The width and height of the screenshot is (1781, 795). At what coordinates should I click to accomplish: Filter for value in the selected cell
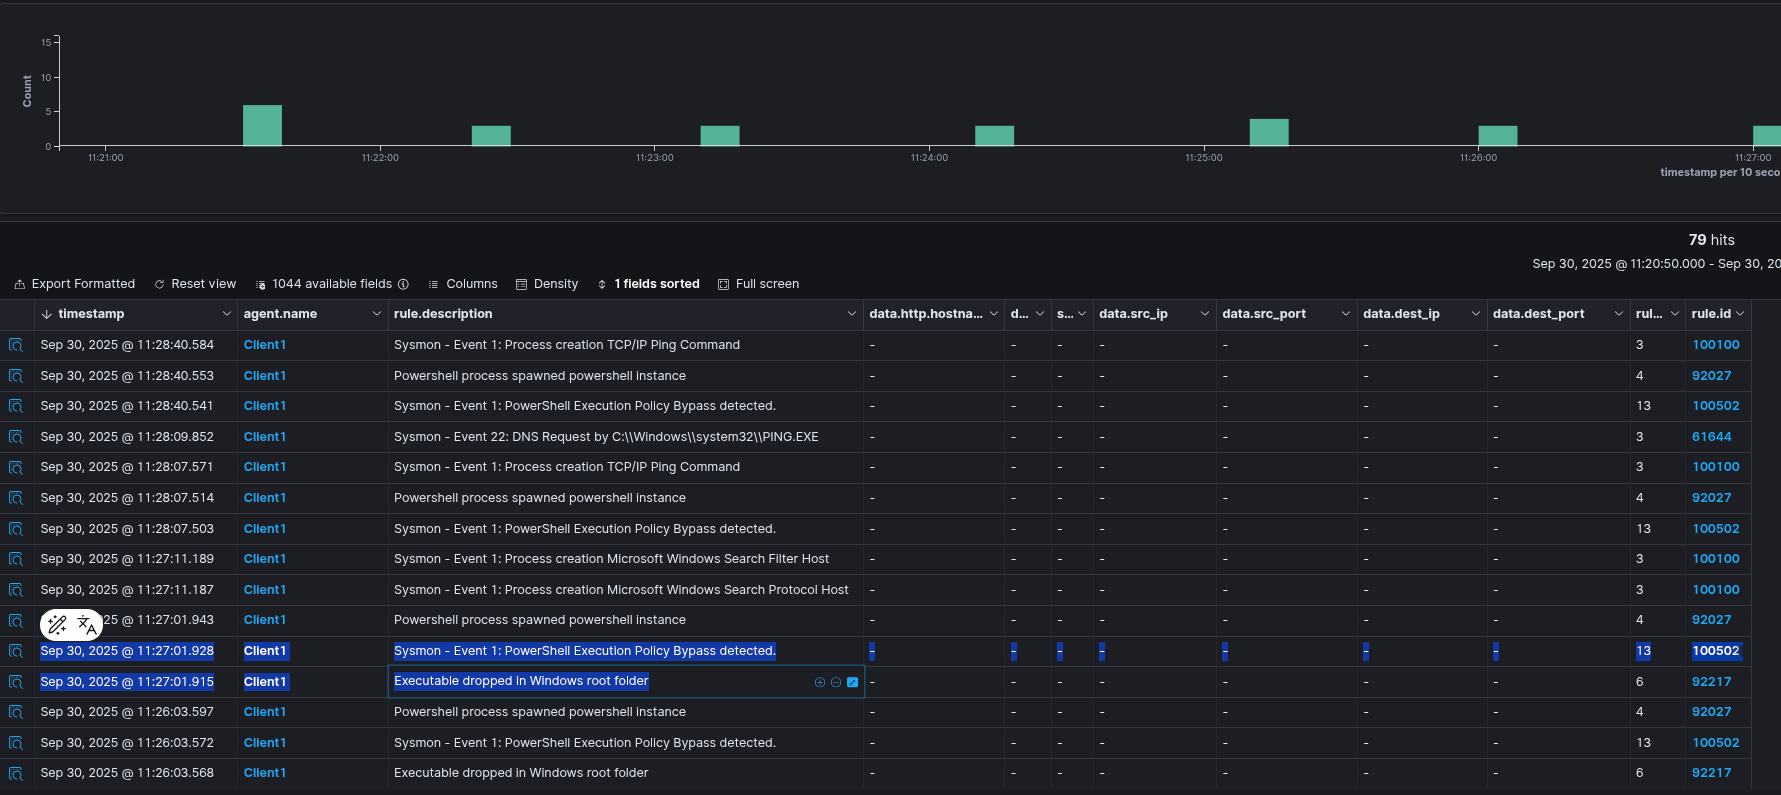pos(820,682)
